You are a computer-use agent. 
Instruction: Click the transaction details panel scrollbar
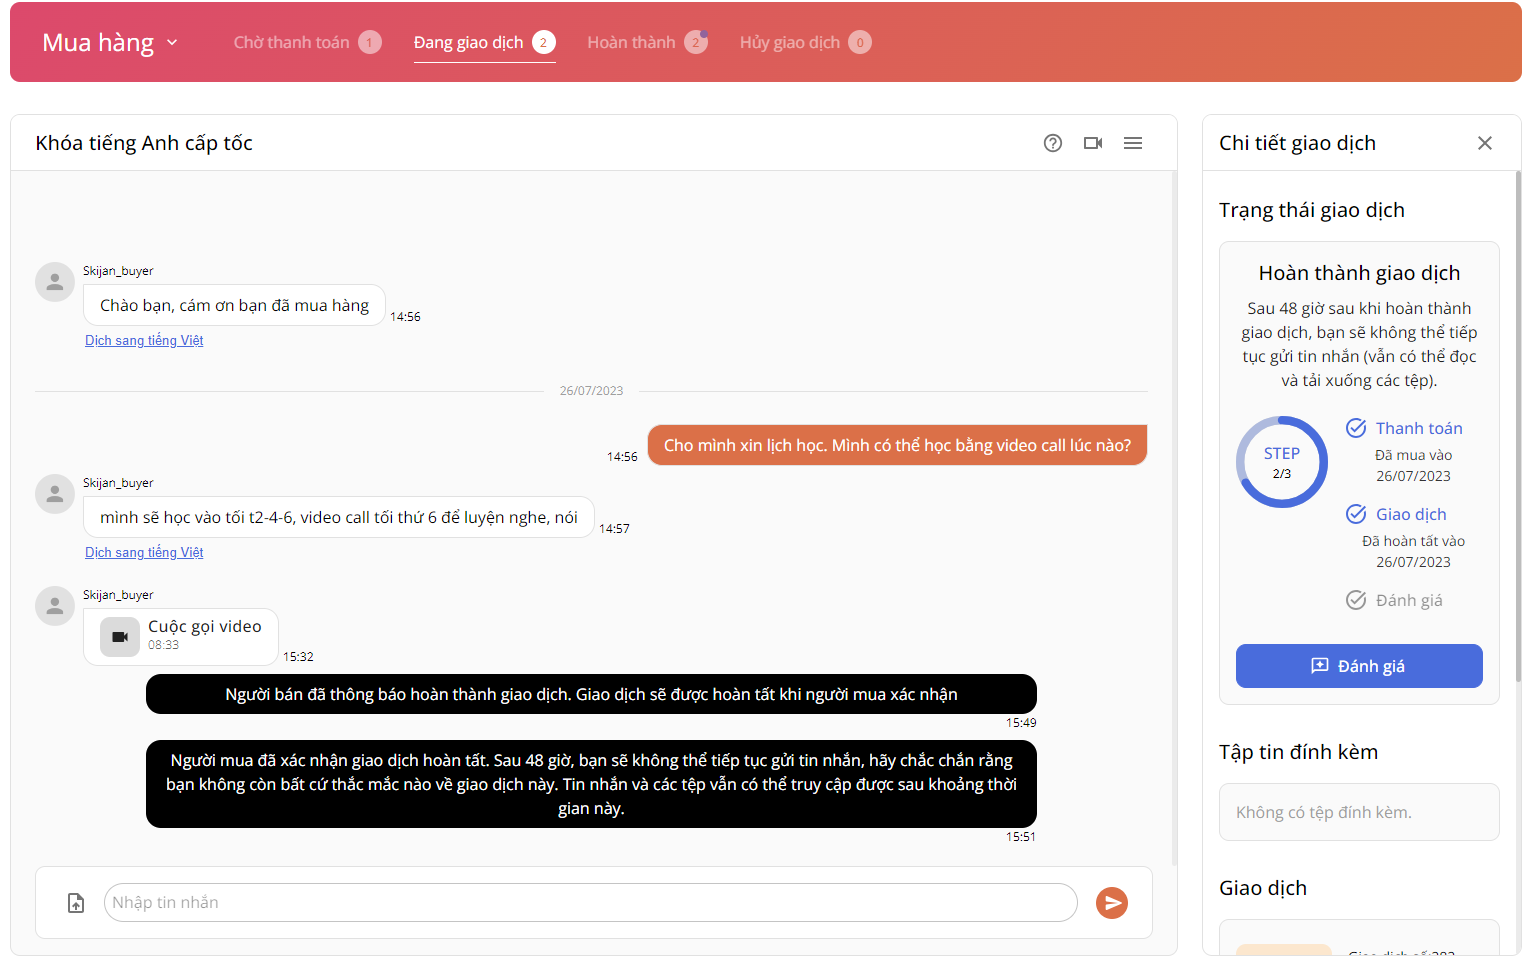(1518, 427)
